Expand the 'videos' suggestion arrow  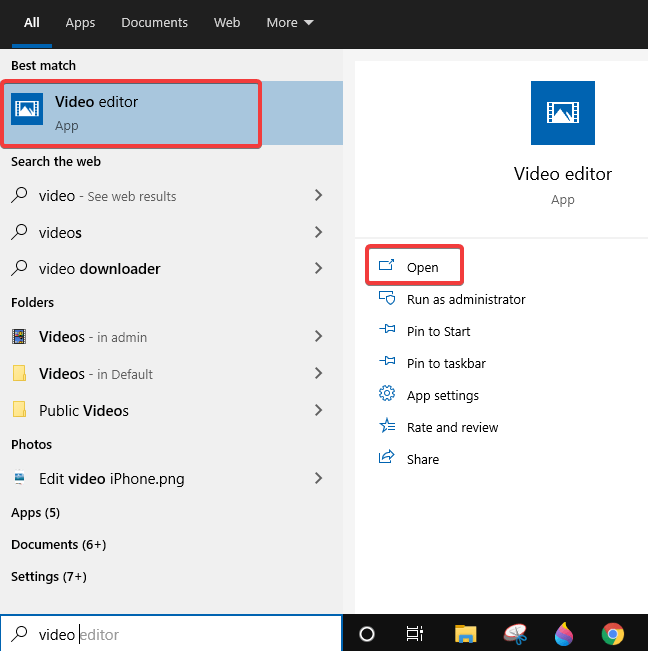click(318, 232)
